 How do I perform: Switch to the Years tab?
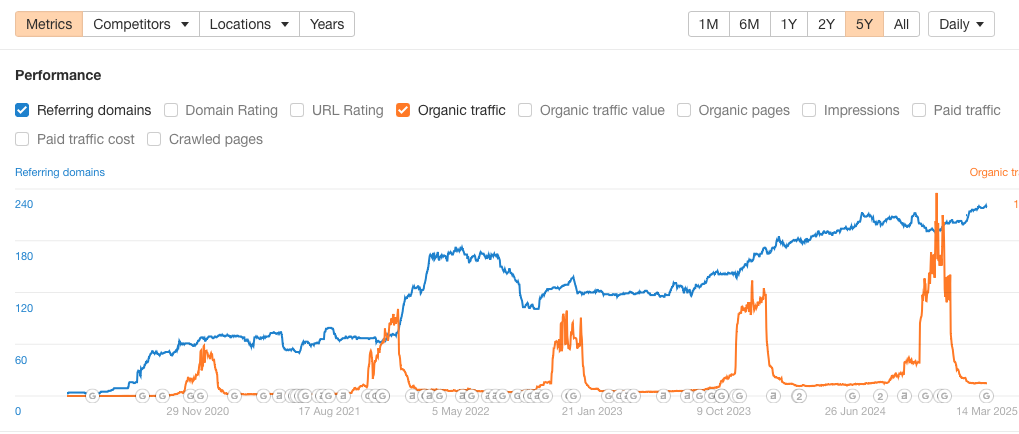327,24
